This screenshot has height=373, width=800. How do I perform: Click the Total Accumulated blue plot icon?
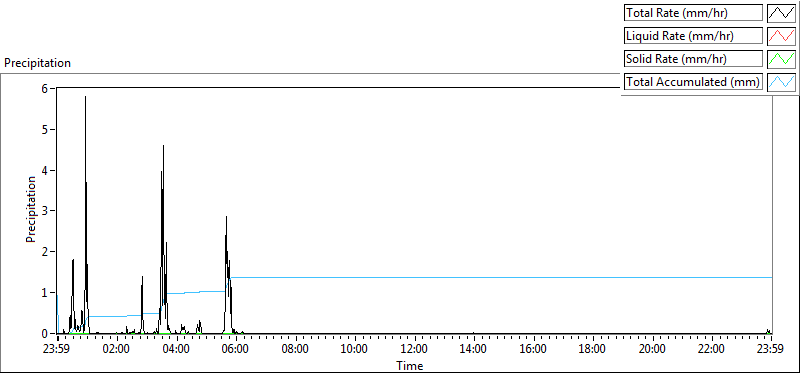781,82
